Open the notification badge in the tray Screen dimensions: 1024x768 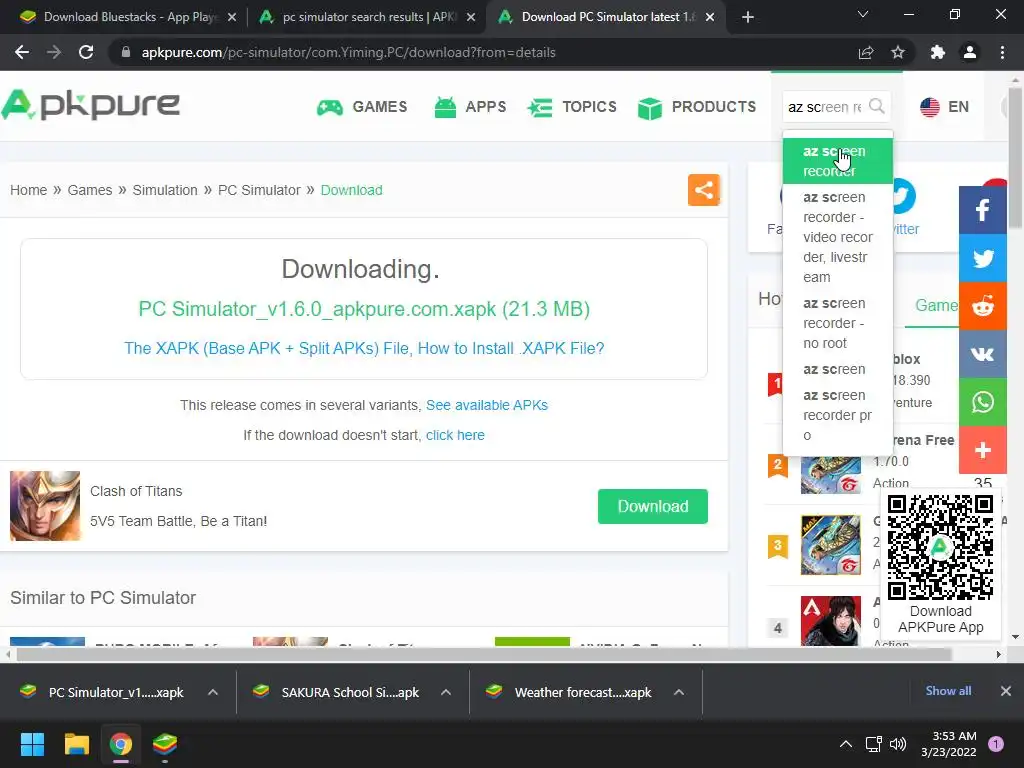[996, 744]
